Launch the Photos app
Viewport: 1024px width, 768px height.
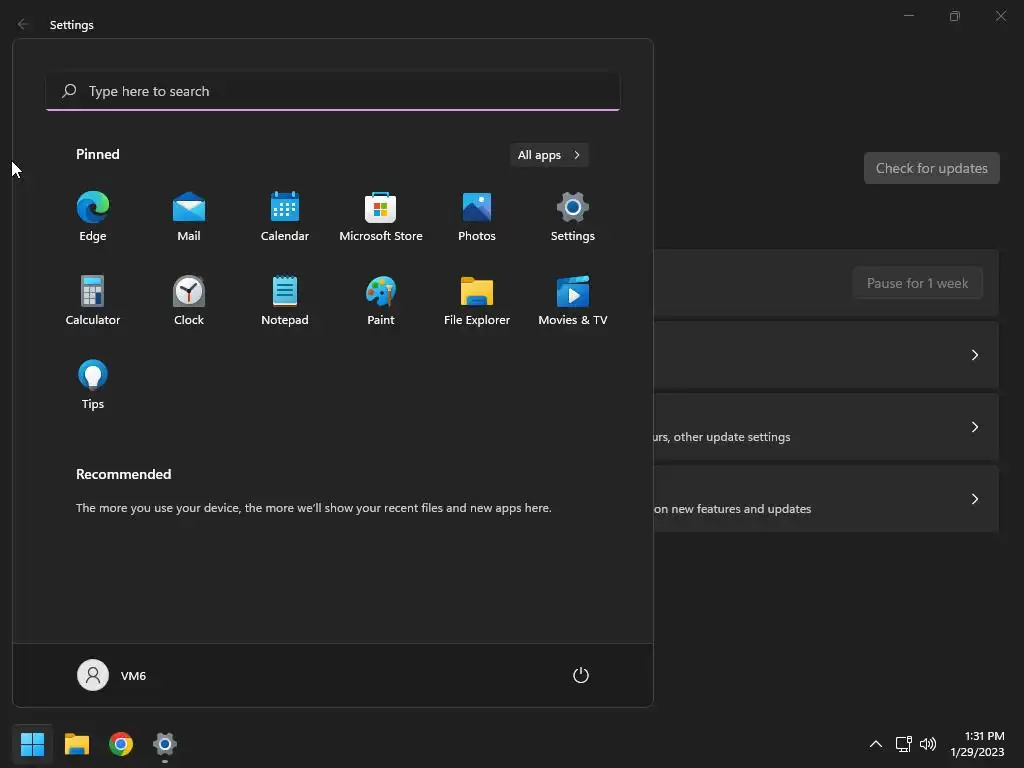[x=477, y=217]
